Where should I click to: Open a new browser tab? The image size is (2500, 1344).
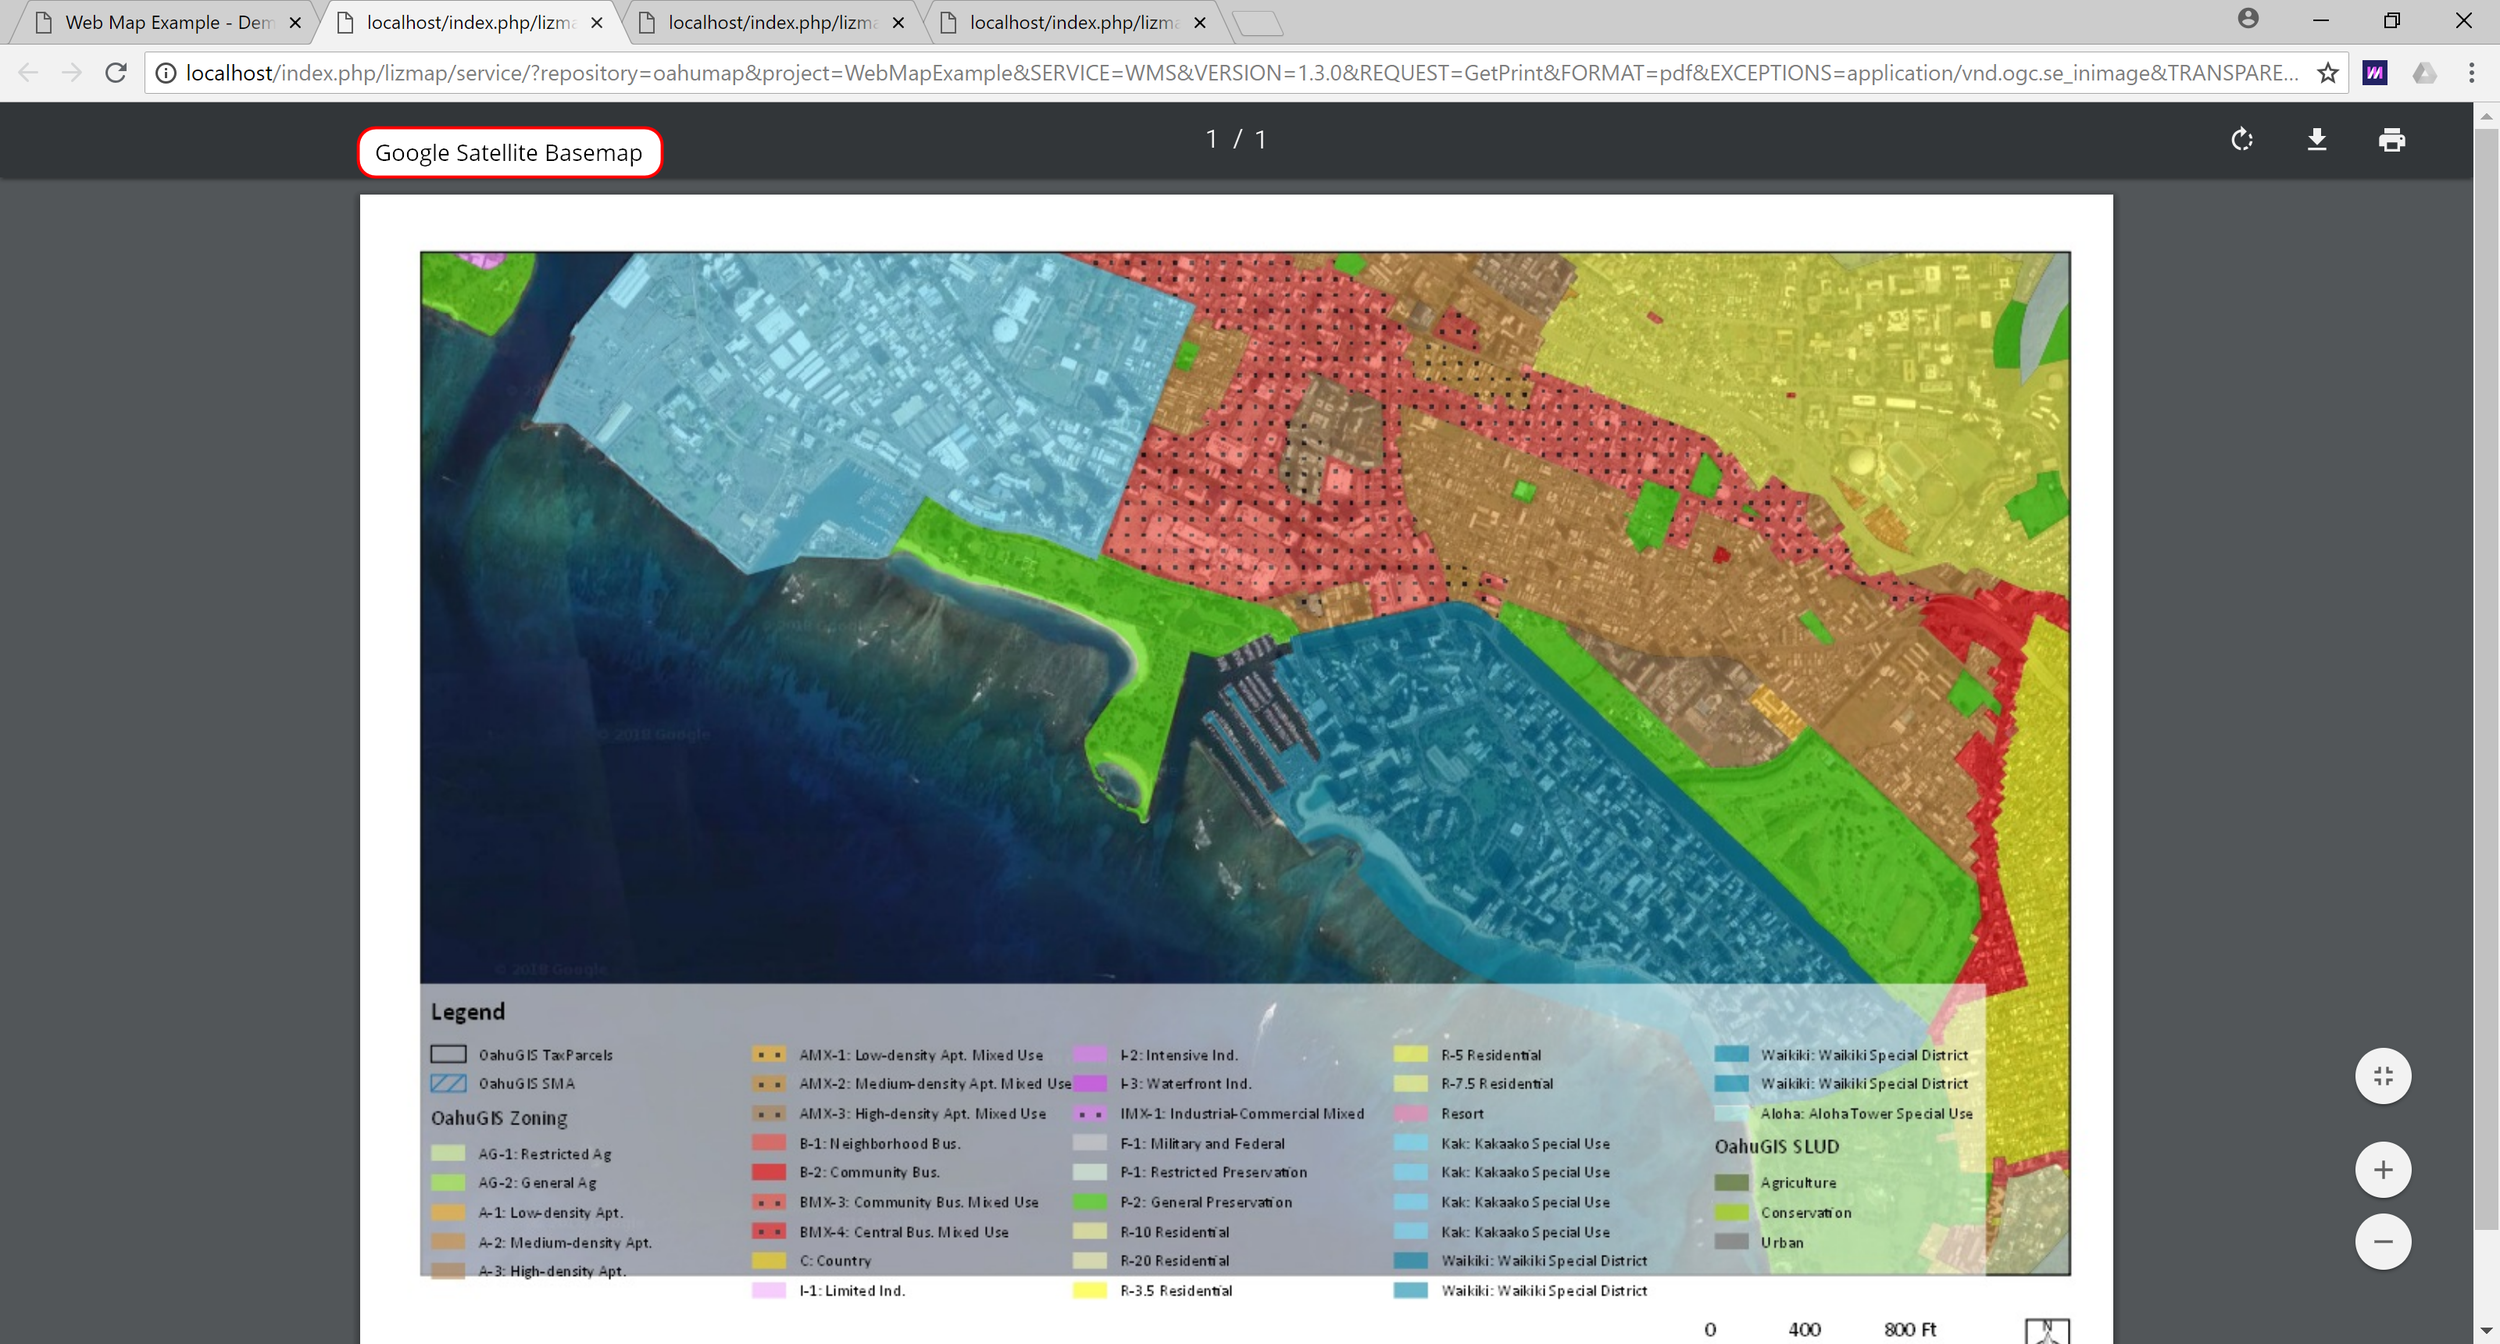[1258, 22]
